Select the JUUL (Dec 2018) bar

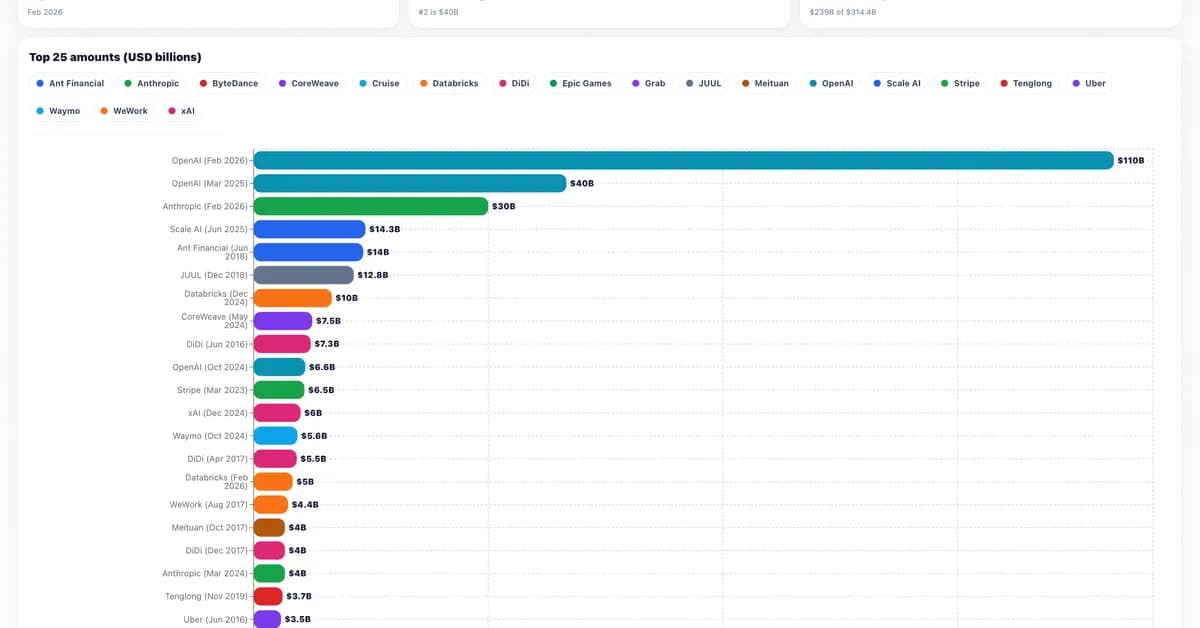(304, 275)
